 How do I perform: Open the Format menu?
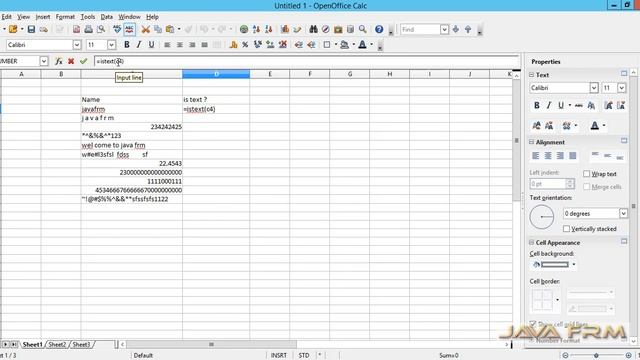click(x=65, y=17)
